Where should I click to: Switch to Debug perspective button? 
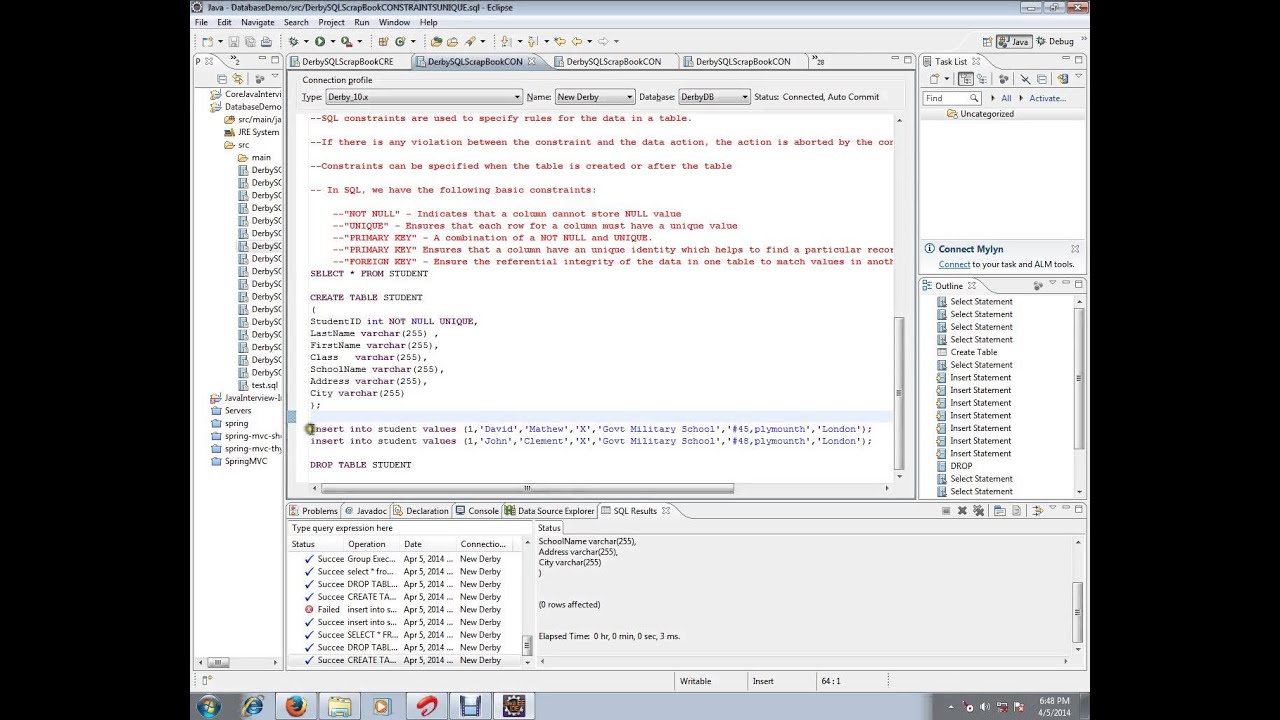click(x=1055, y=41)
